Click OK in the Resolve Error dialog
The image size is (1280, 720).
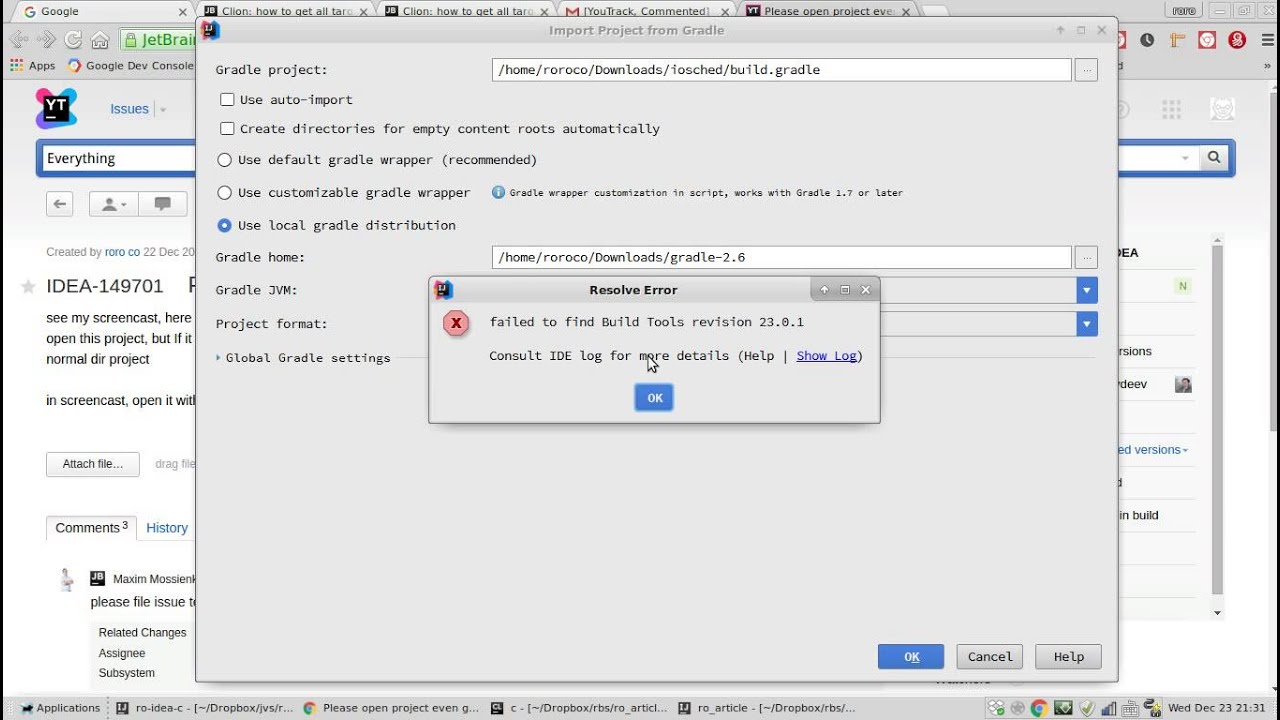[654, 398]
